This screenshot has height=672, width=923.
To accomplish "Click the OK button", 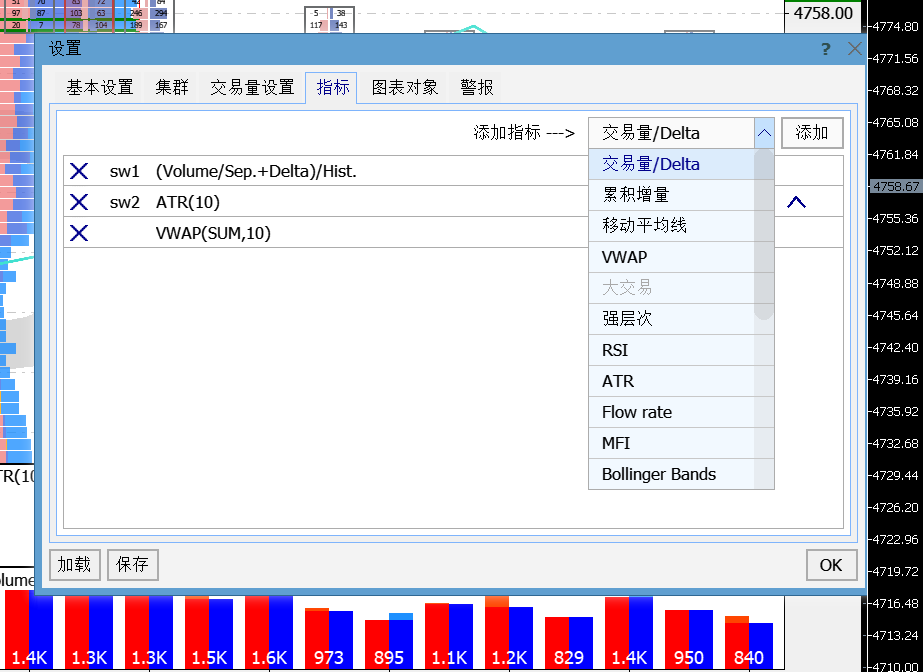I will click(831, 565).
